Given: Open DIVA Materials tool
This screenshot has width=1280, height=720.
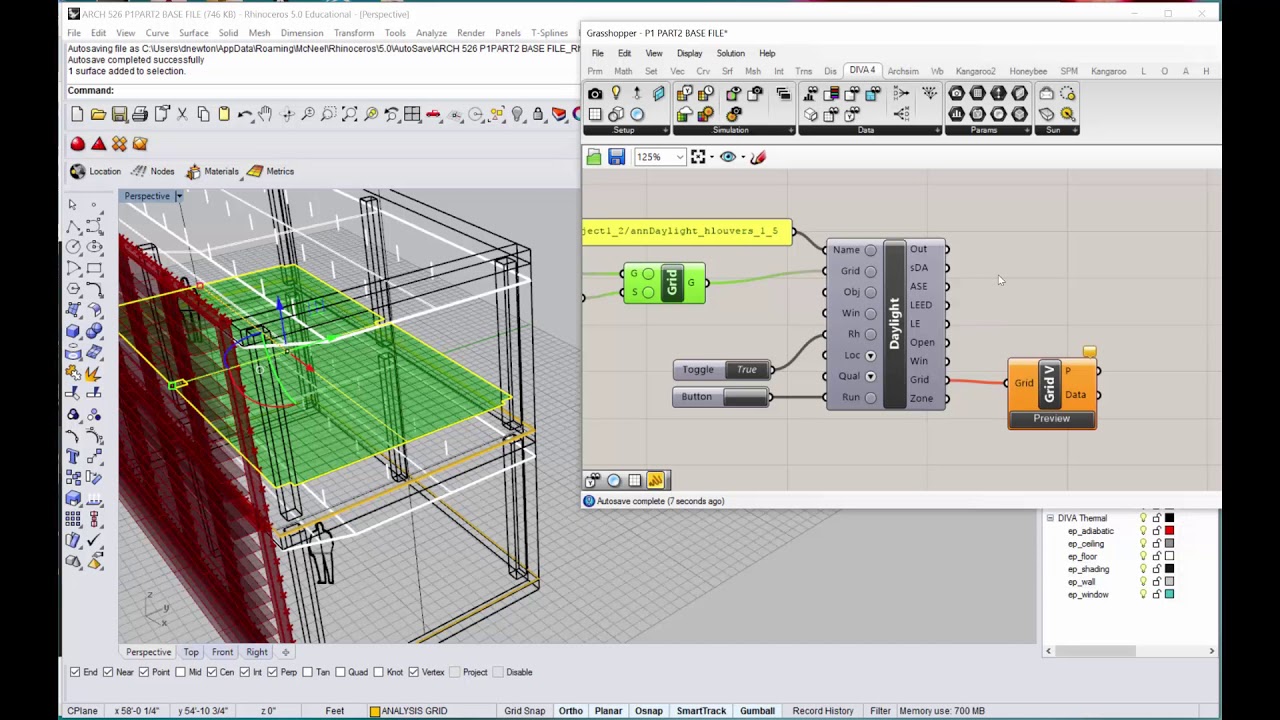Looking at the screenshot, I should [212, 171].
